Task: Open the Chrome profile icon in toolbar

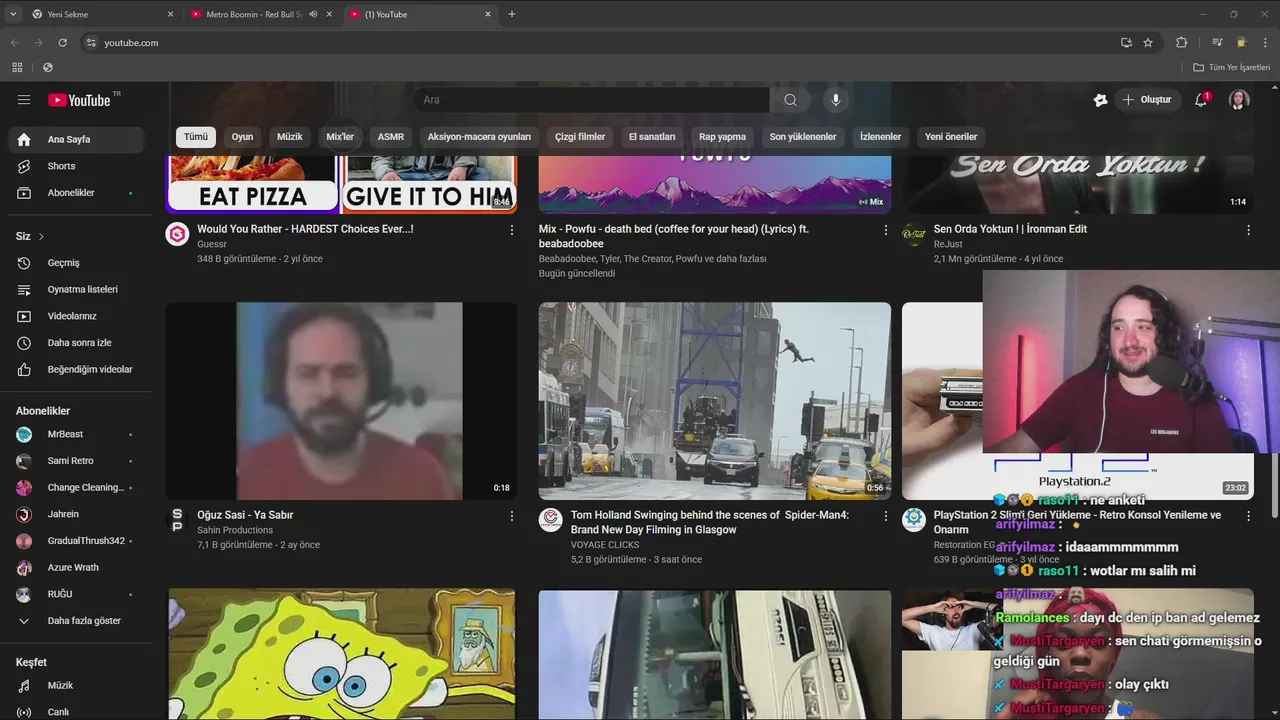Action: coord(1241,43)
